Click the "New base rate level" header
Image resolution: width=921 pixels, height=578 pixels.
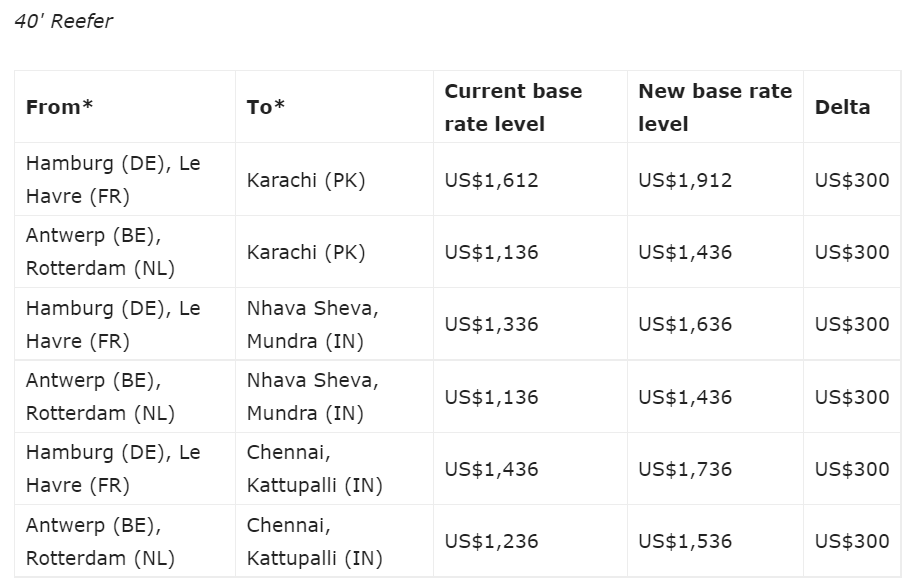pyautogui.click(x=715, y=107)
